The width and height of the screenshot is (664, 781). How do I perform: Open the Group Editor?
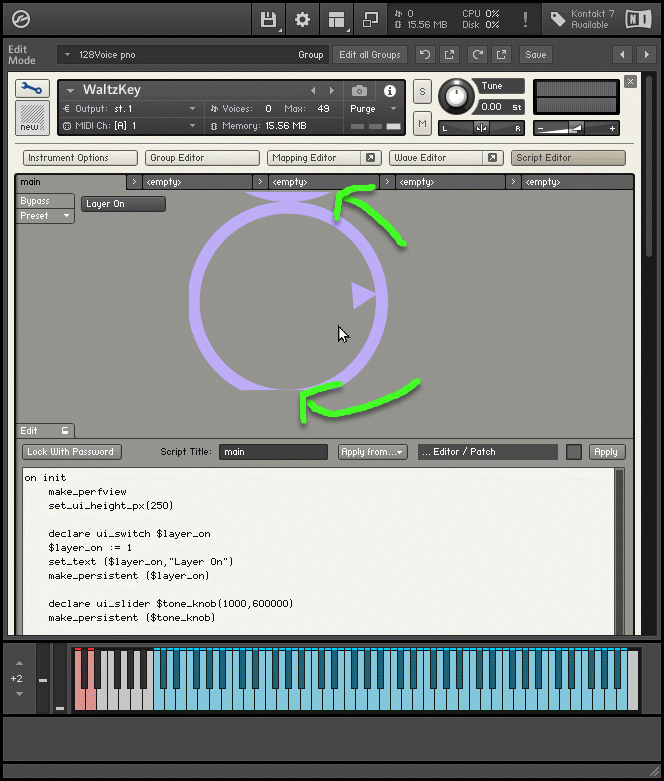(x=202, y=158)
